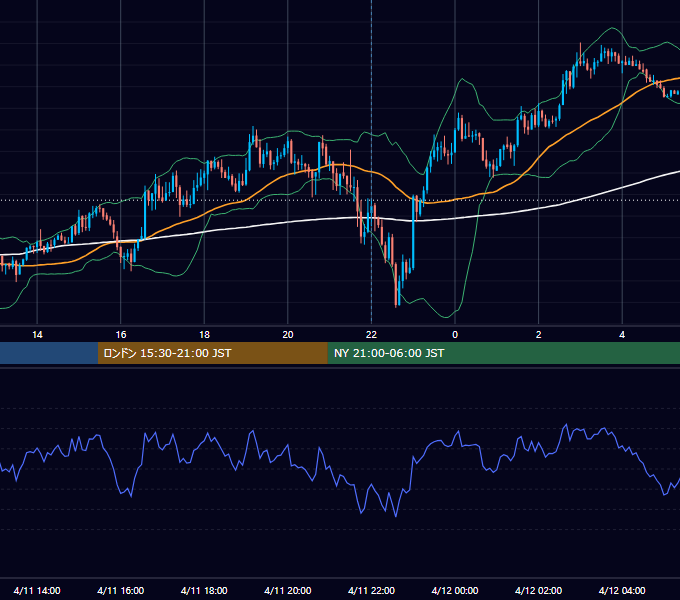Viewport: 680px width, 600px height.
Task: Click the 4/12 00:00 date label
Action: [x=455, y=590]
